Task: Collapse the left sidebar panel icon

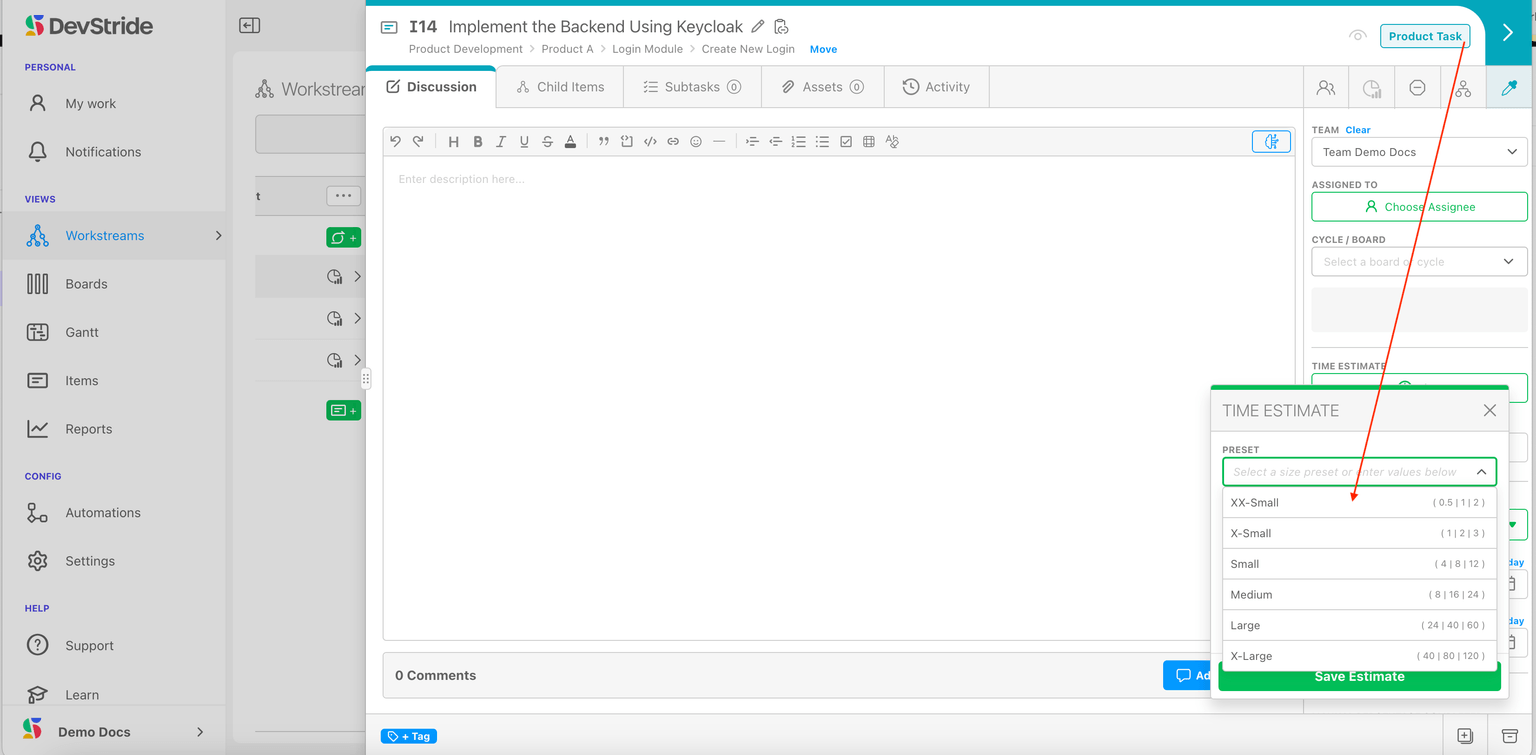Action: [x=250, y=26]
